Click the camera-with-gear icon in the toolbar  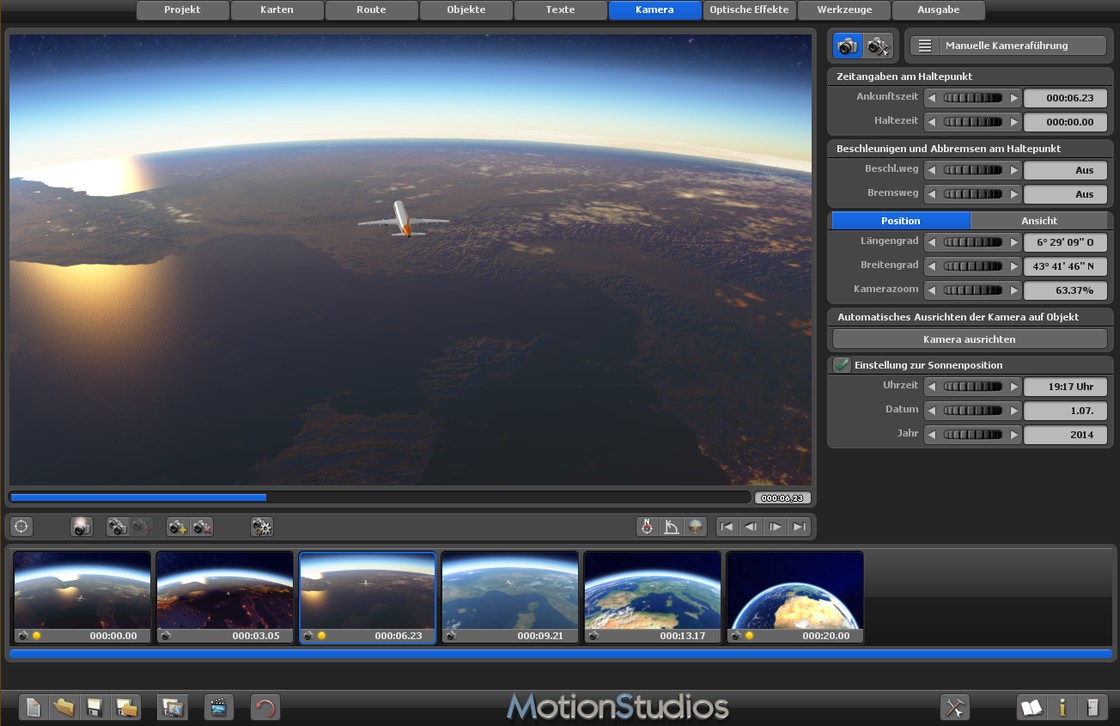[x=262, y=527]
